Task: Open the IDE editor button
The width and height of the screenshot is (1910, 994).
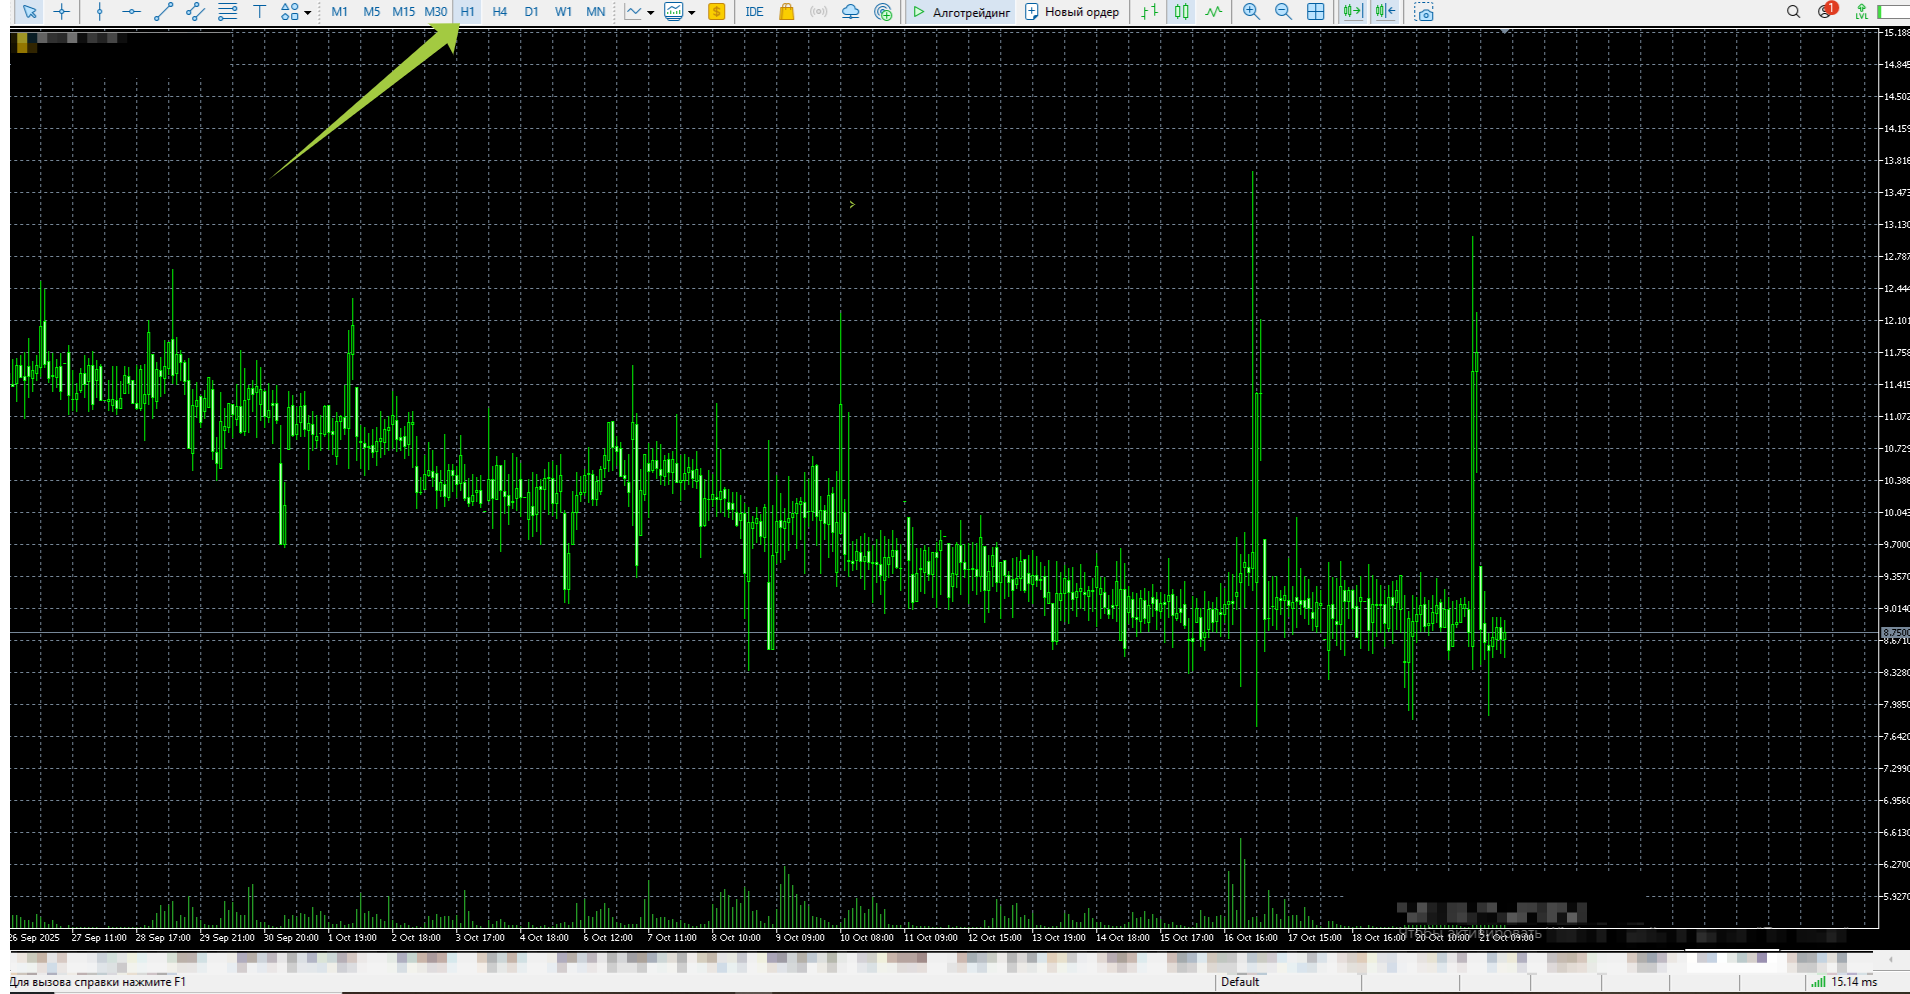Action: tap(755, 12)
